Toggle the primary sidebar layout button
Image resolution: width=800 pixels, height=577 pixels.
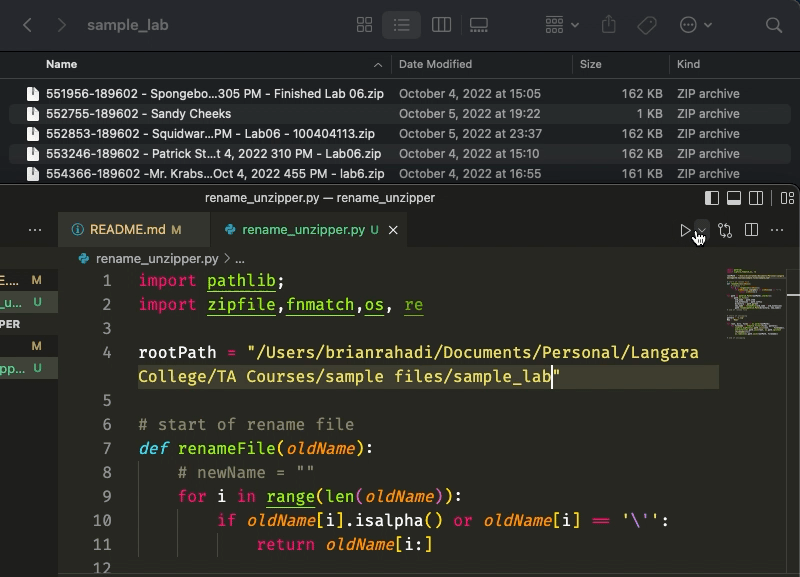coord(712,198)
